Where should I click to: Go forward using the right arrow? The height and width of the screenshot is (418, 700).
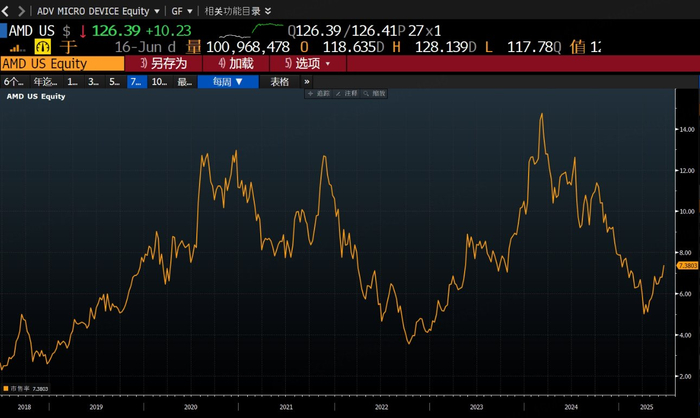click(x=21, y=11)
